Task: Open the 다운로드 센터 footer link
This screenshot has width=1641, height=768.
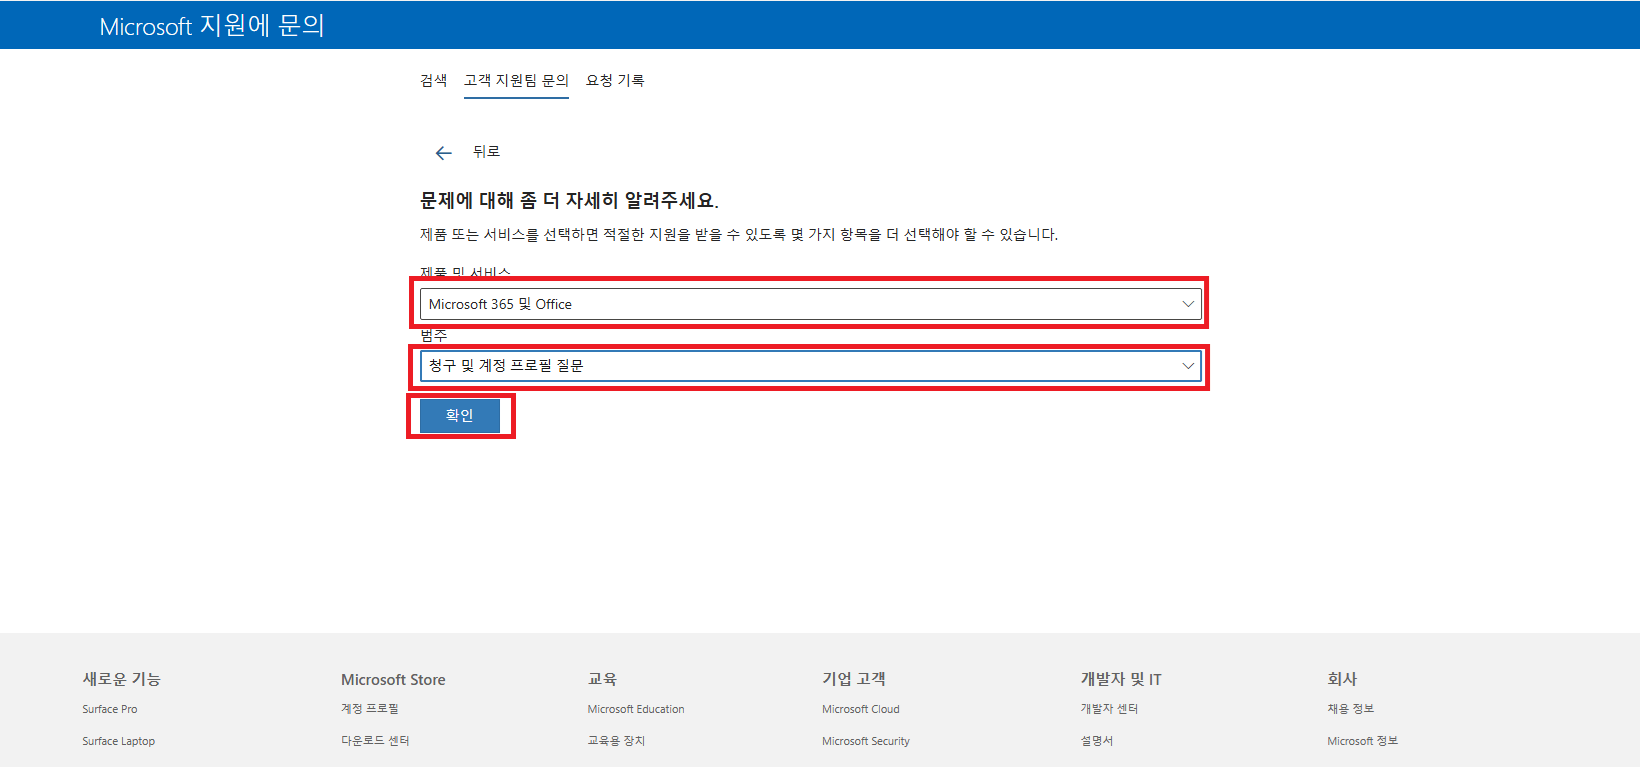Action: [x=375, y=741]
